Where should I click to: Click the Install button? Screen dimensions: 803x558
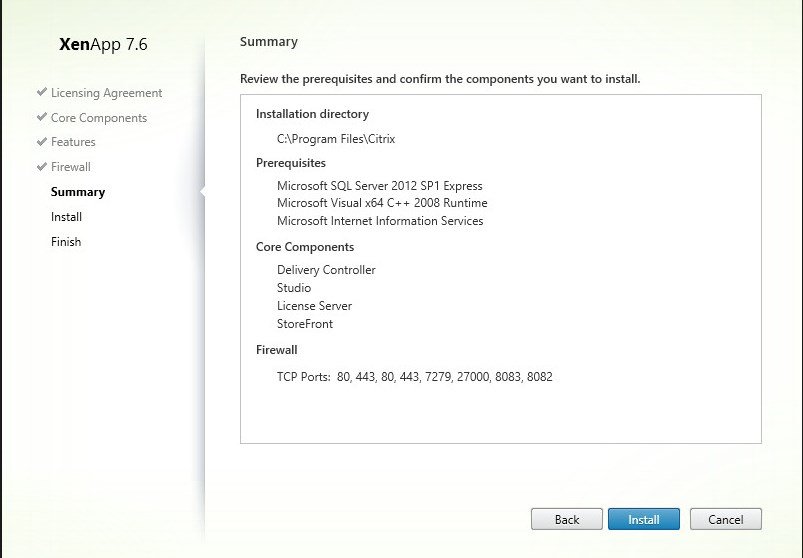coord(644,519)
